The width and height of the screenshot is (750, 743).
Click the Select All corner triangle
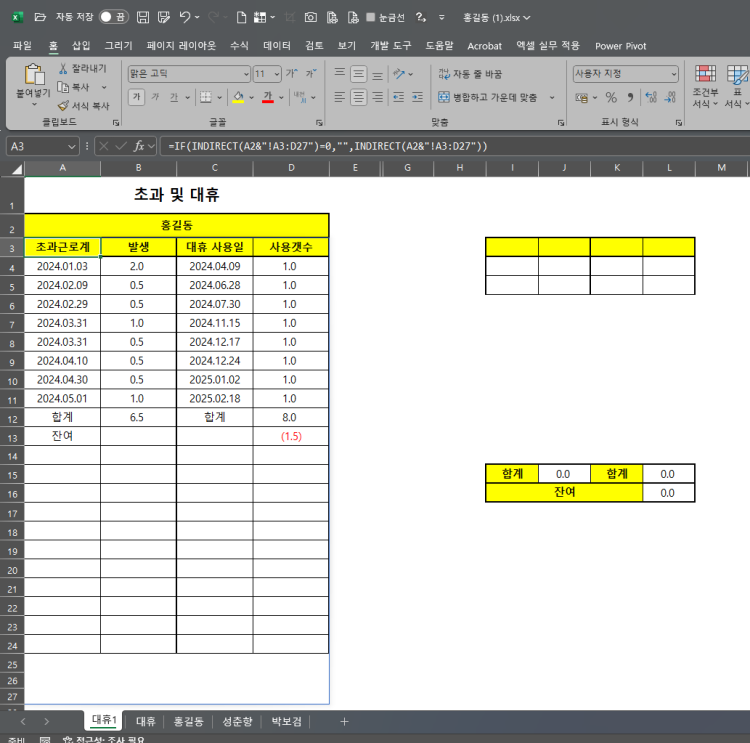tap(17, 169)
